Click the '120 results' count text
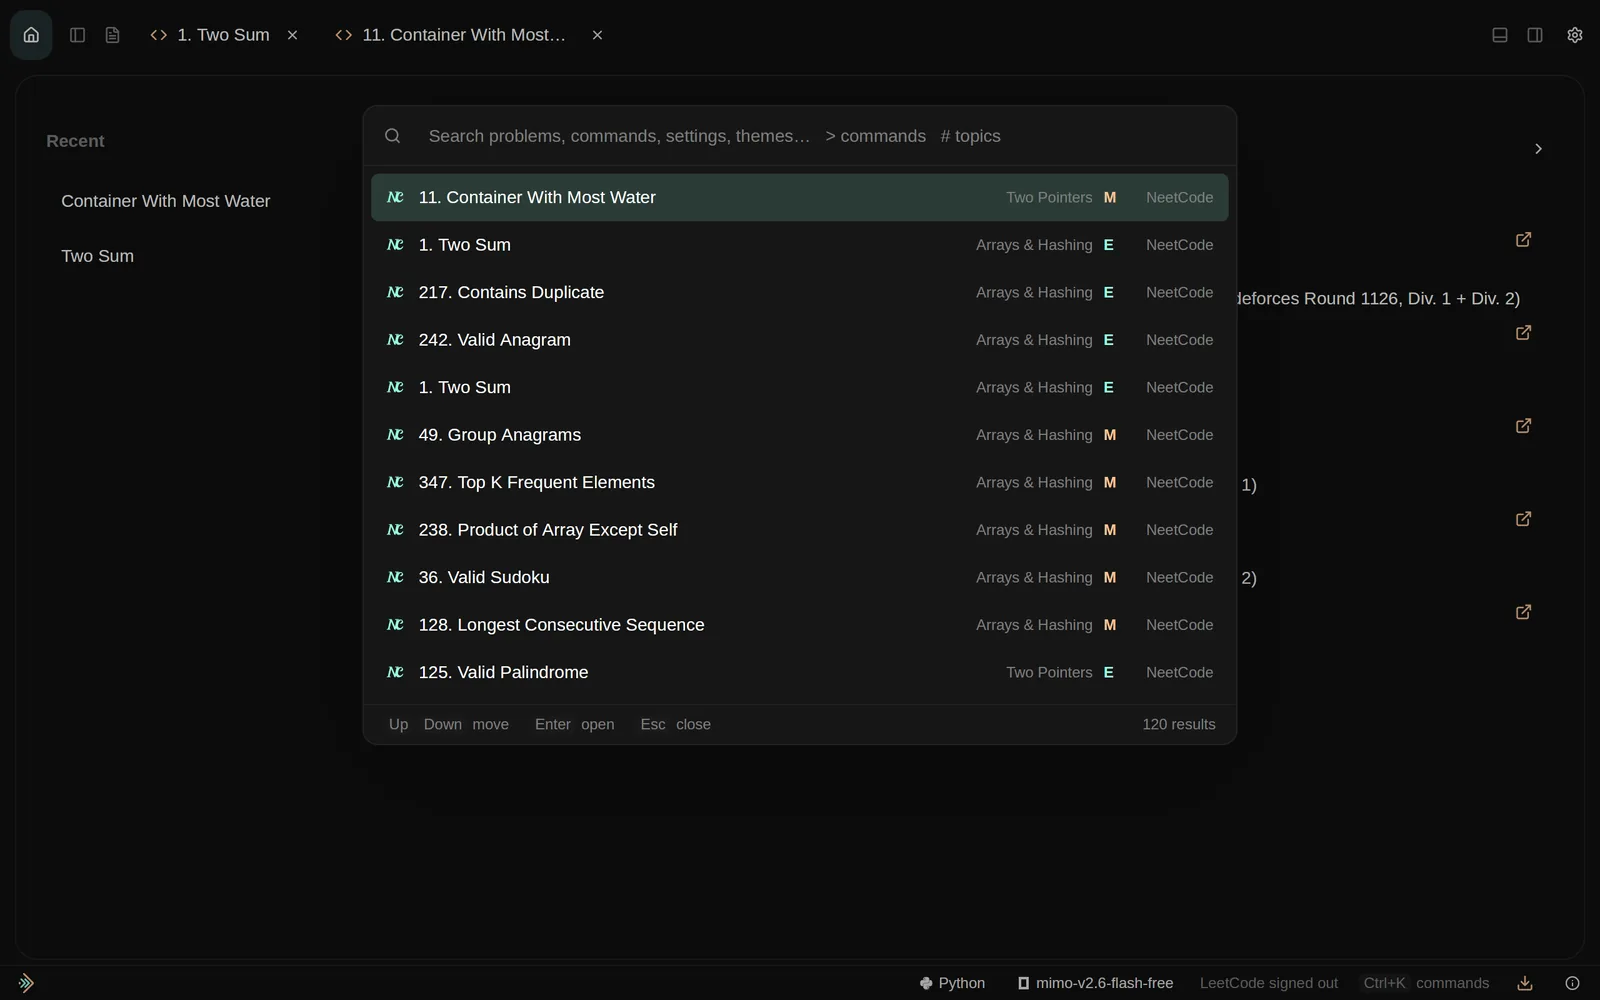This screenshot has width=1600, height=1000. pyautogui.click(x=1179, y=724)
